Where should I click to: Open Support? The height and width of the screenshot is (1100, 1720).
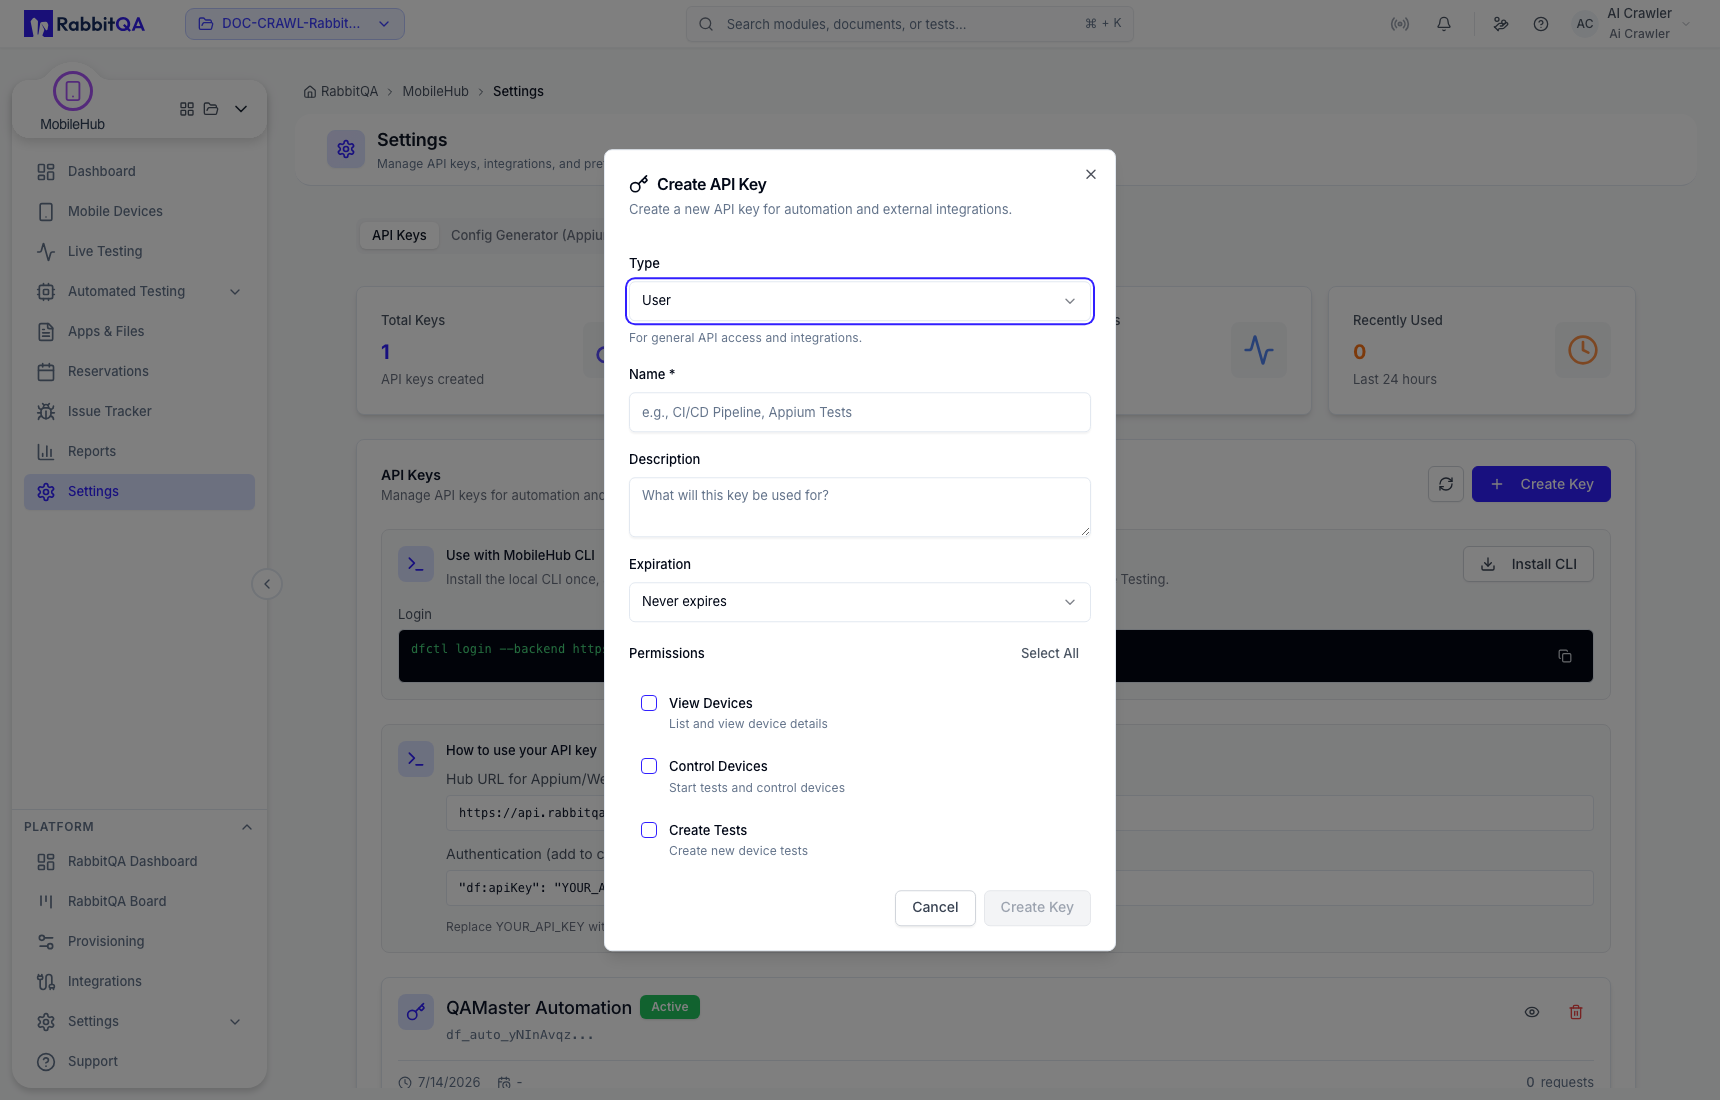point(139,1061)
